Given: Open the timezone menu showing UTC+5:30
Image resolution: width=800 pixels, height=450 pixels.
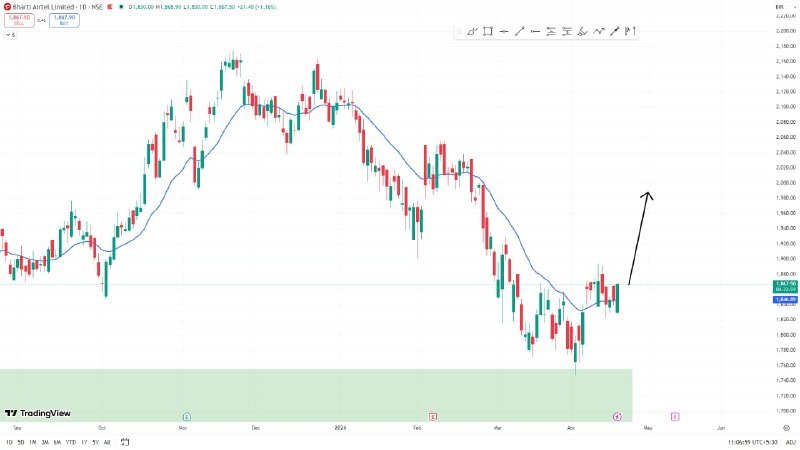Looking at the screenshot, I should coord(753,442).
